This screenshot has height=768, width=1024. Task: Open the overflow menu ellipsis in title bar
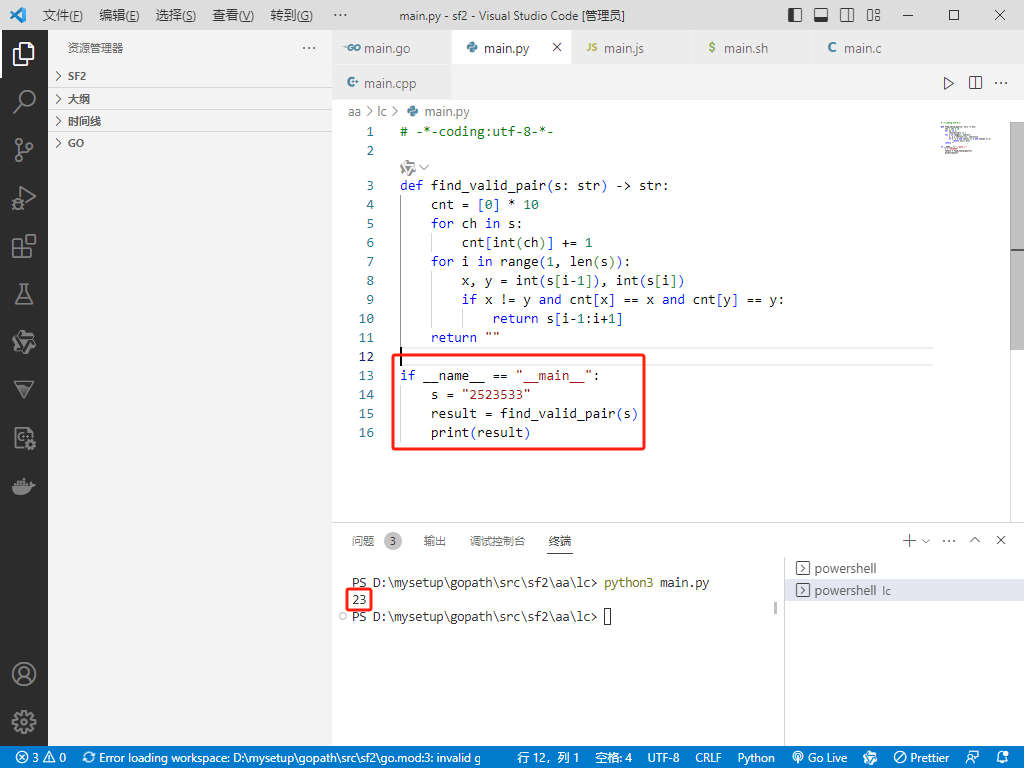(340, 16)
